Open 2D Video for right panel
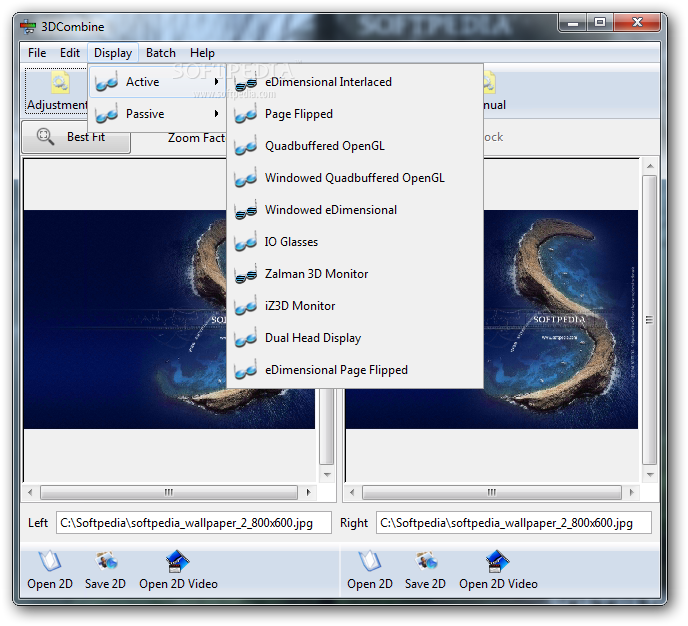This screenshot has height=626, width=688. point(498,570)
